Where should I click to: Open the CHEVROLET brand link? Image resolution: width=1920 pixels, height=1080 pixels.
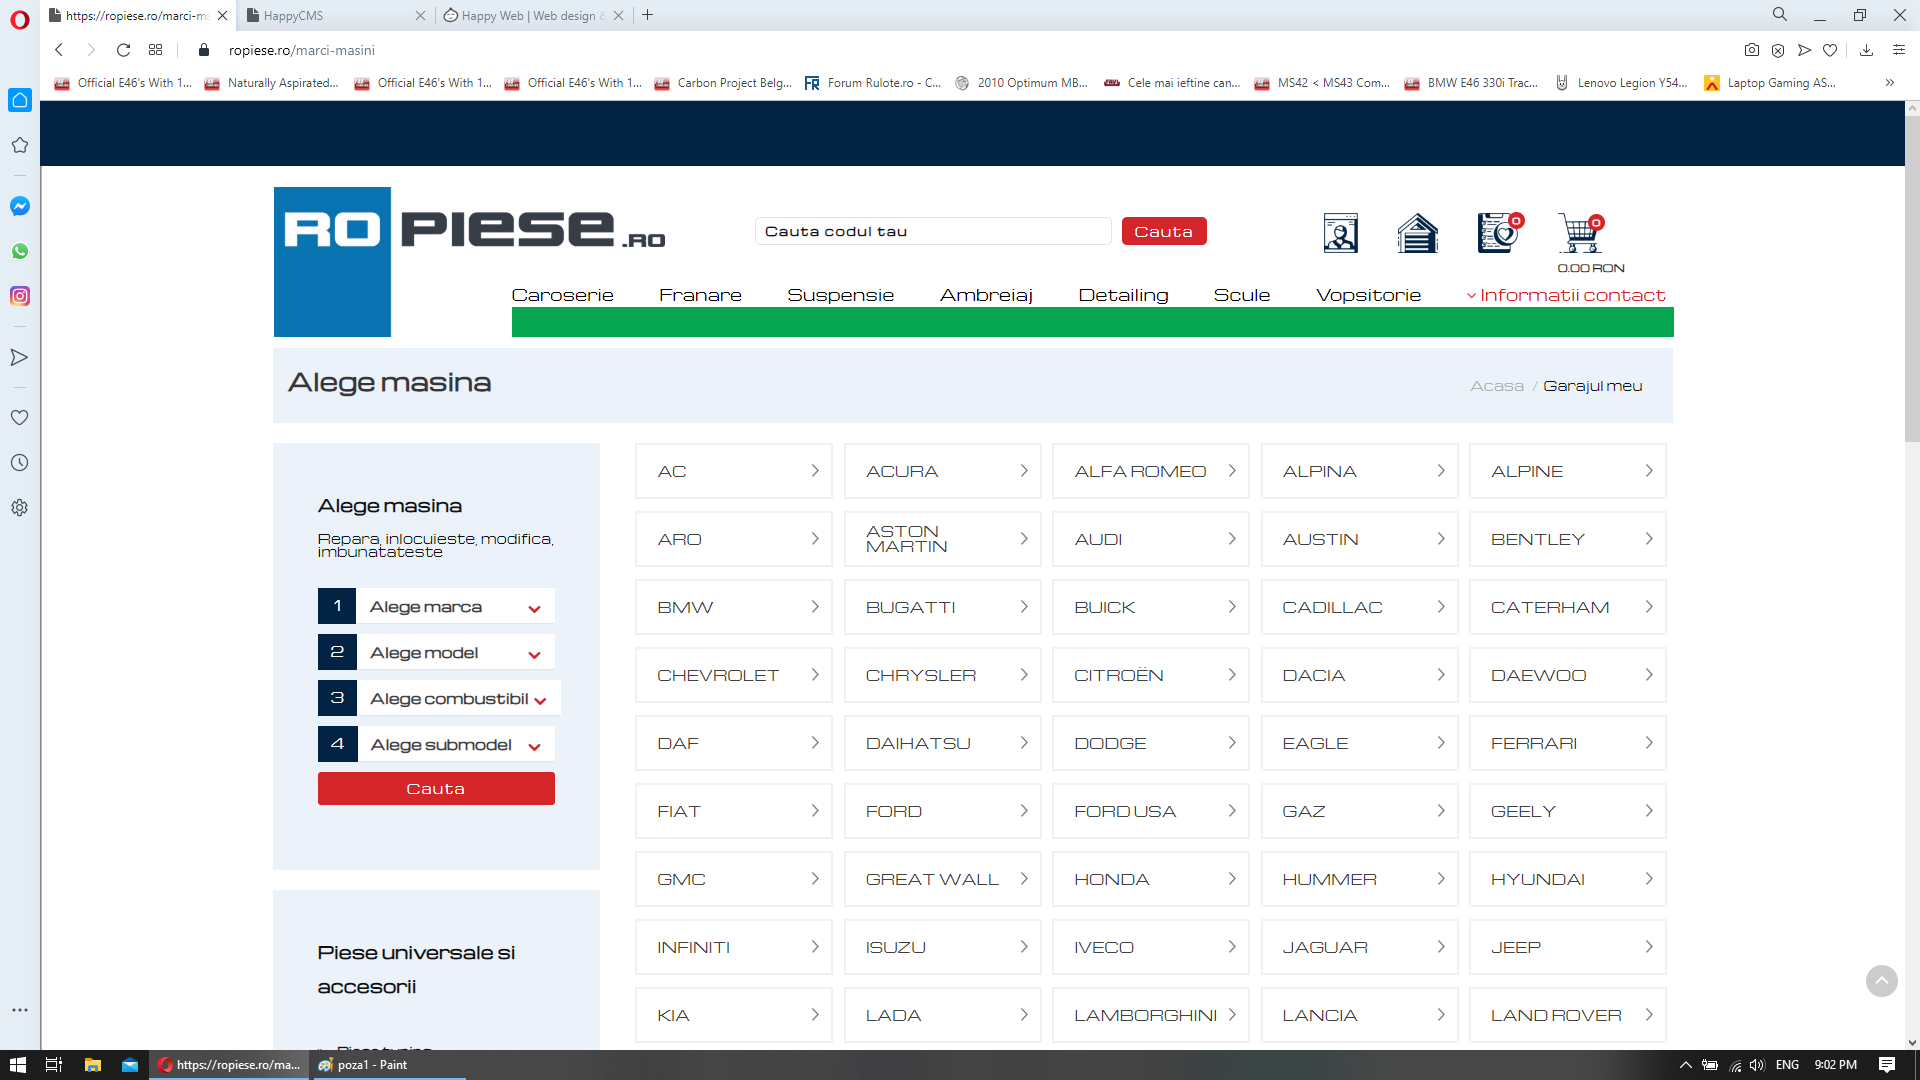click(x=733, y=675)
